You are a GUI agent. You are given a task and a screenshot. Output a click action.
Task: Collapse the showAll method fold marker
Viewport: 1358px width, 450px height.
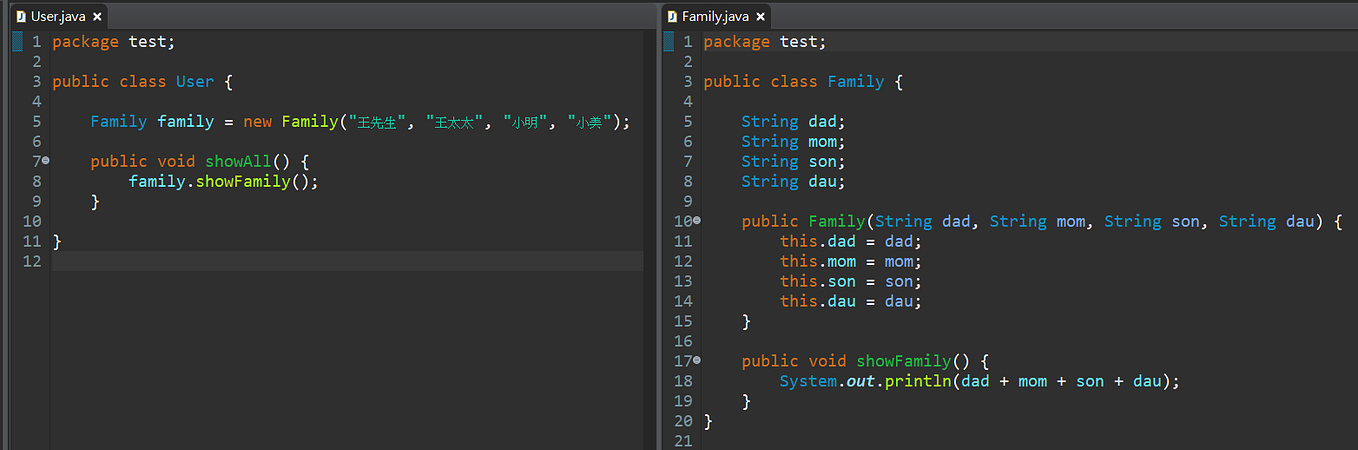tap(45, 160)
